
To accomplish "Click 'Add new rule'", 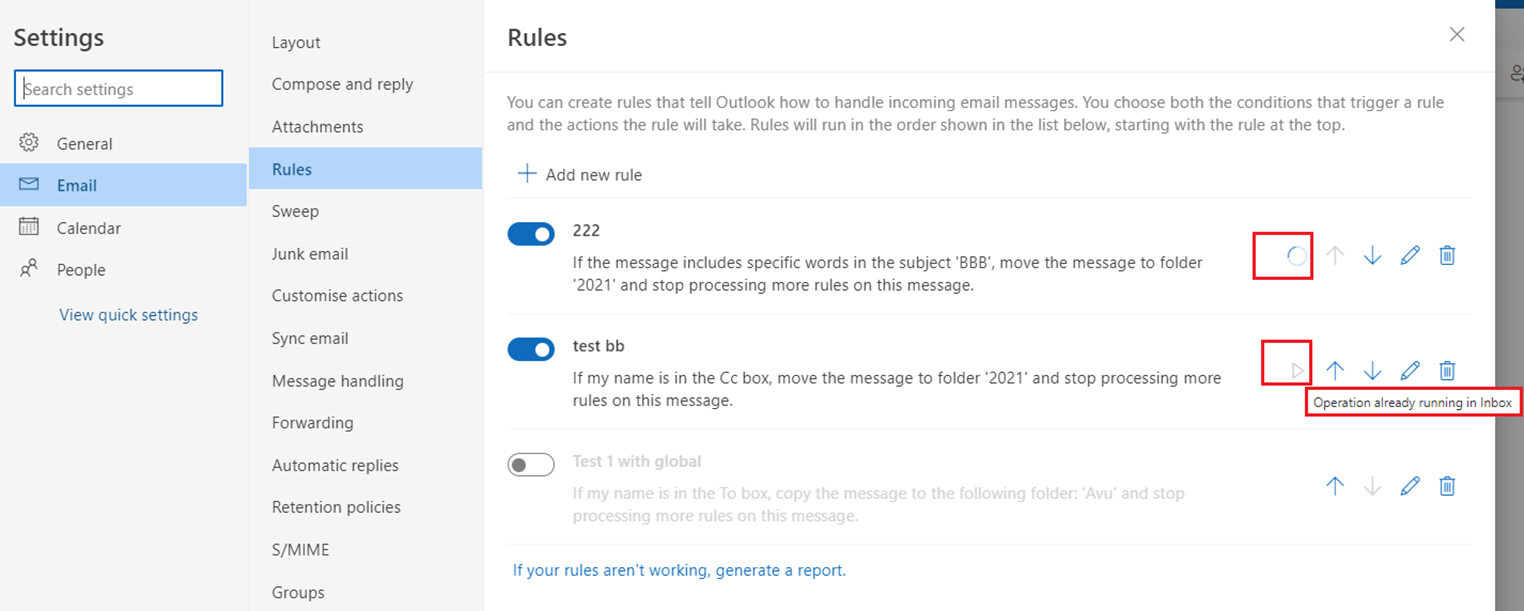I will [579, 173].
